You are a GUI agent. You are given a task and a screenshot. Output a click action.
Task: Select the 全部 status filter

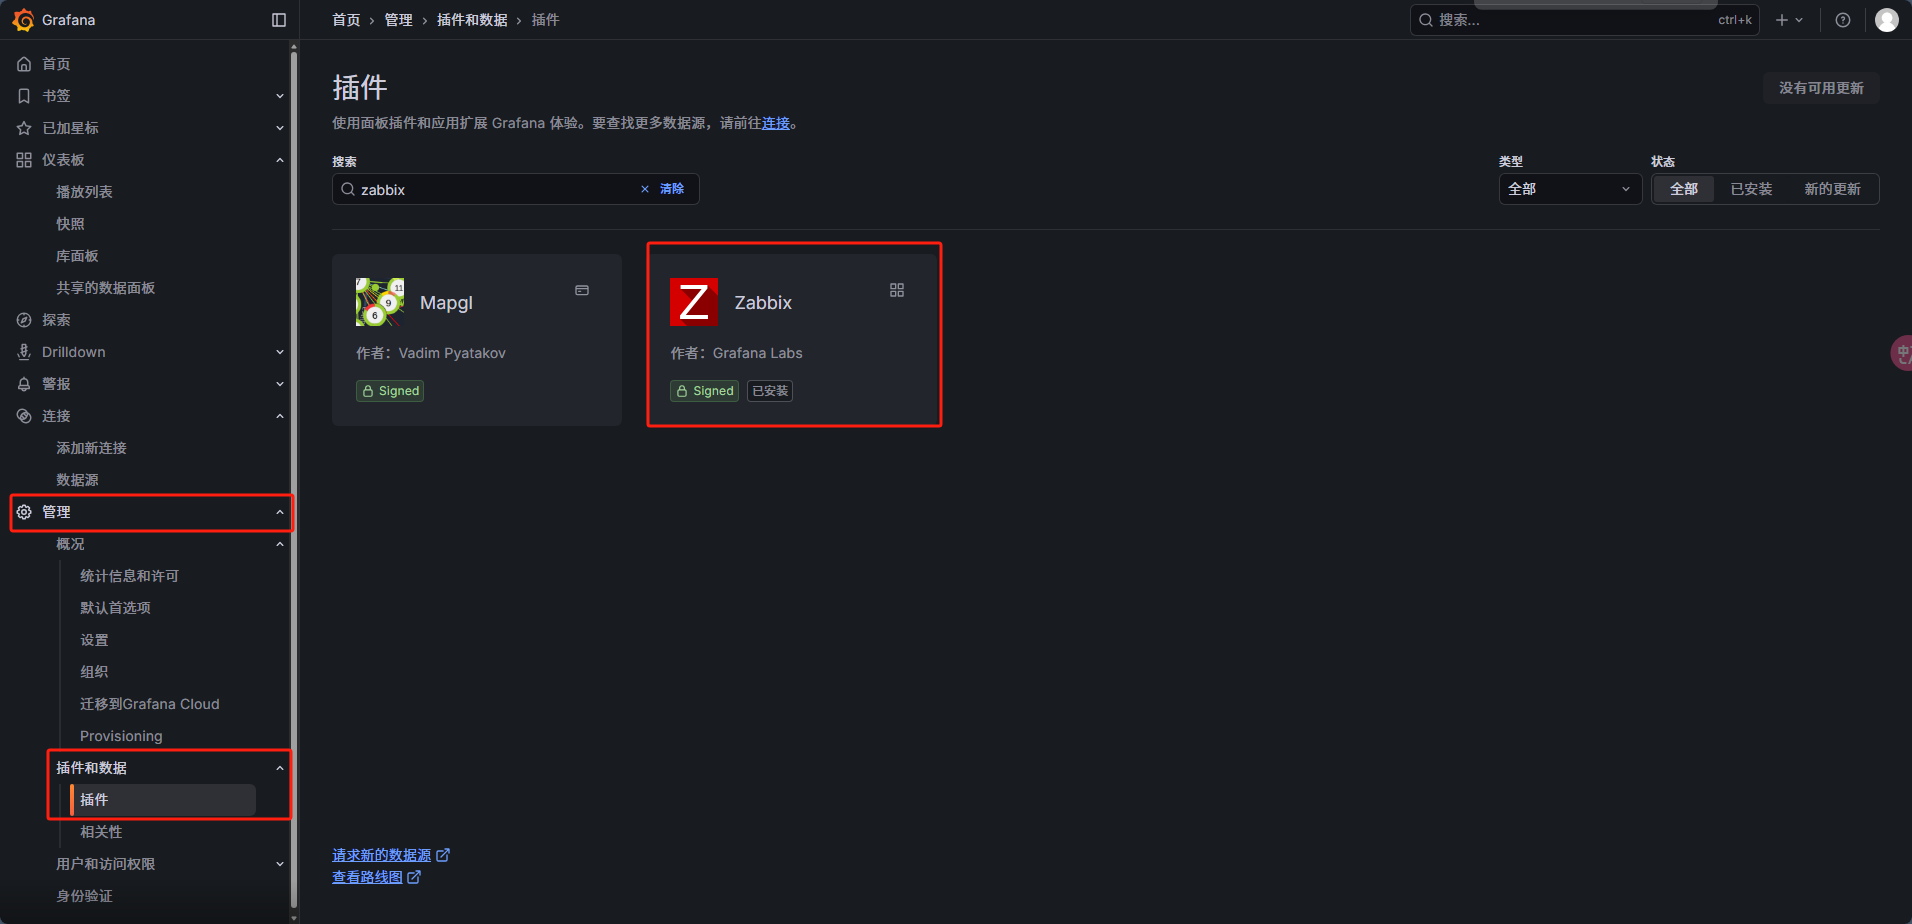click(1684, 189)
